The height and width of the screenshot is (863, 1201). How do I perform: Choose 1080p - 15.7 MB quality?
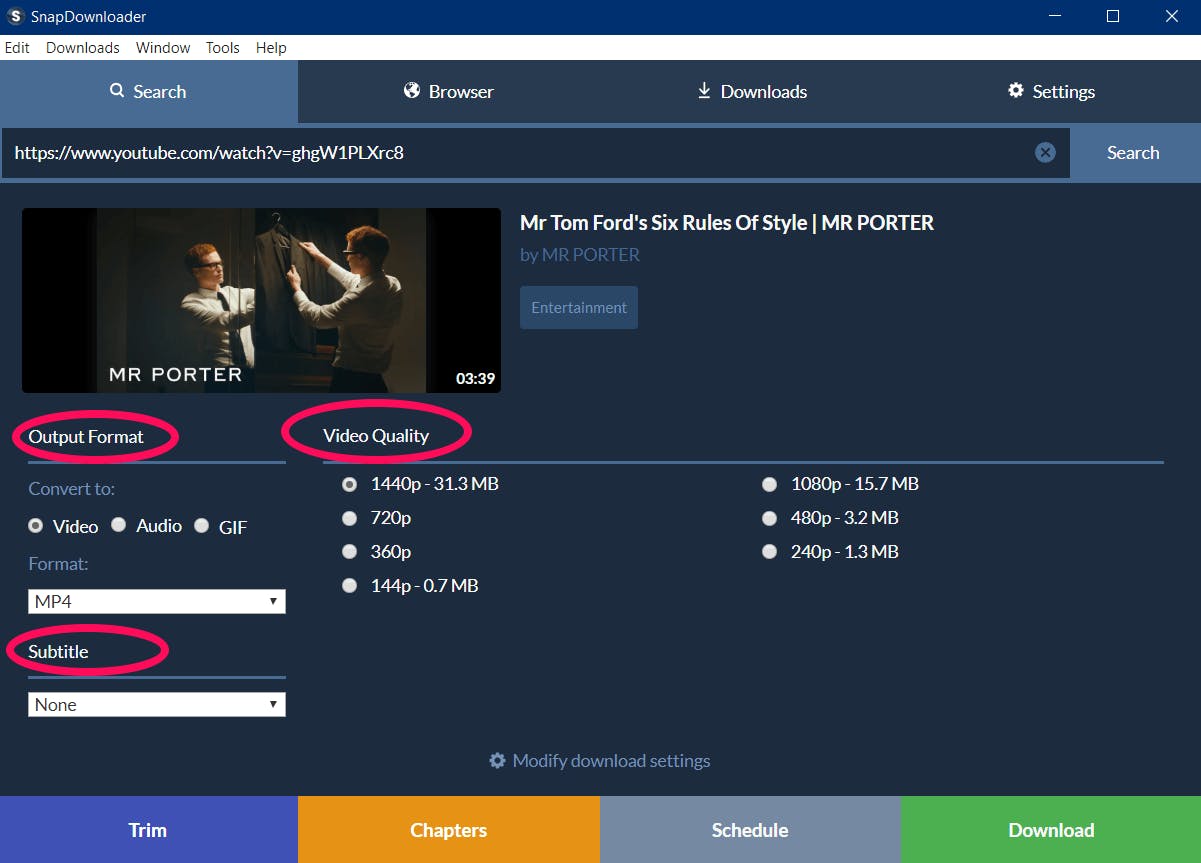(x=769, y=484)
